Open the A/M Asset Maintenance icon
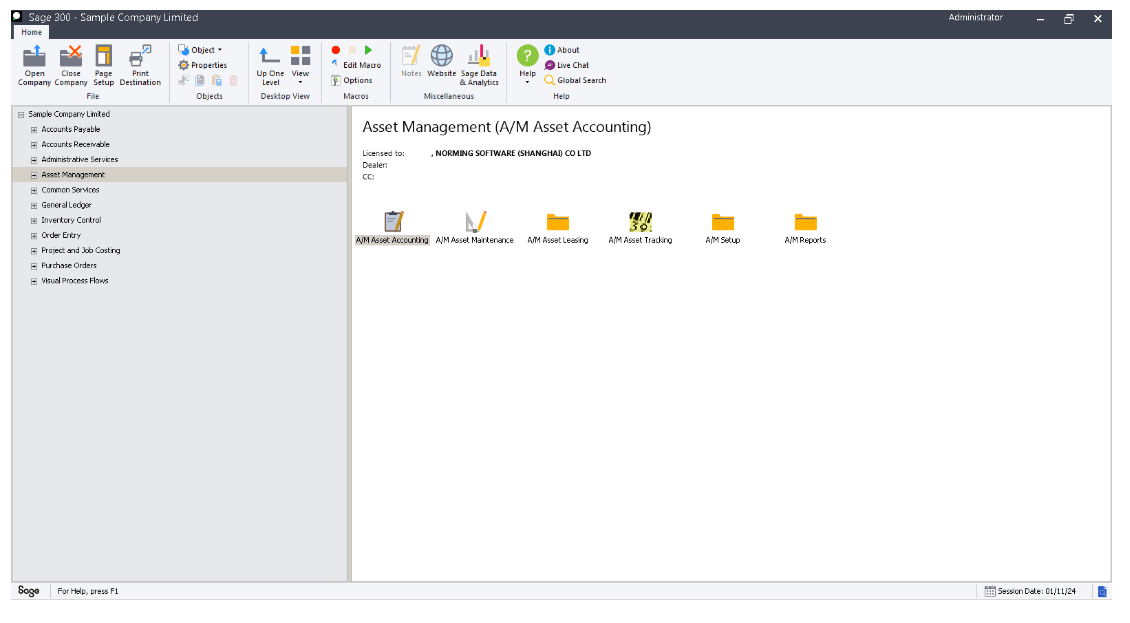The height and width of the screenshot is (623, 1130). (475, 221)
